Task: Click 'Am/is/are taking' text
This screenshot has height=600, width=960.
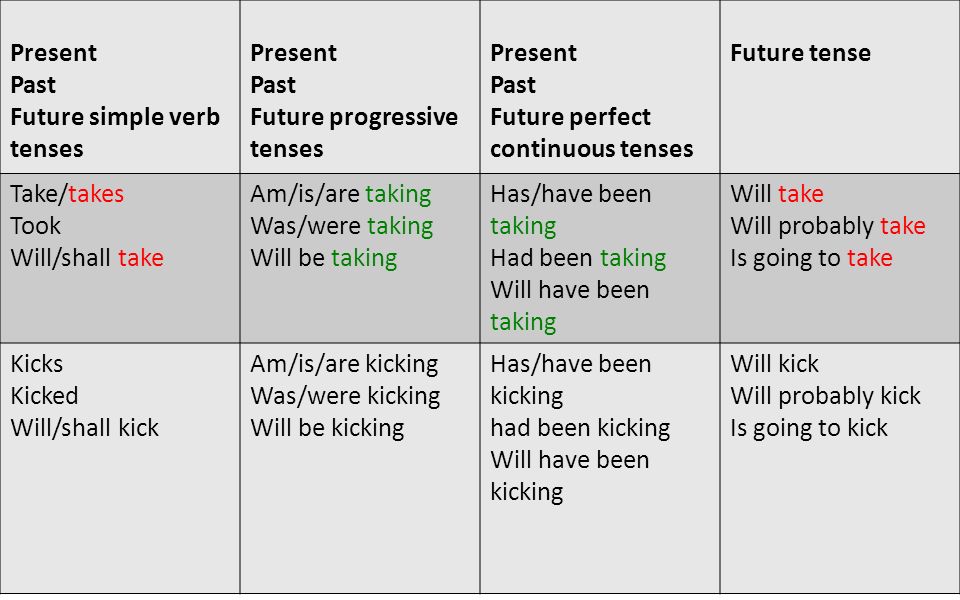Action: (x=340, y=194)
